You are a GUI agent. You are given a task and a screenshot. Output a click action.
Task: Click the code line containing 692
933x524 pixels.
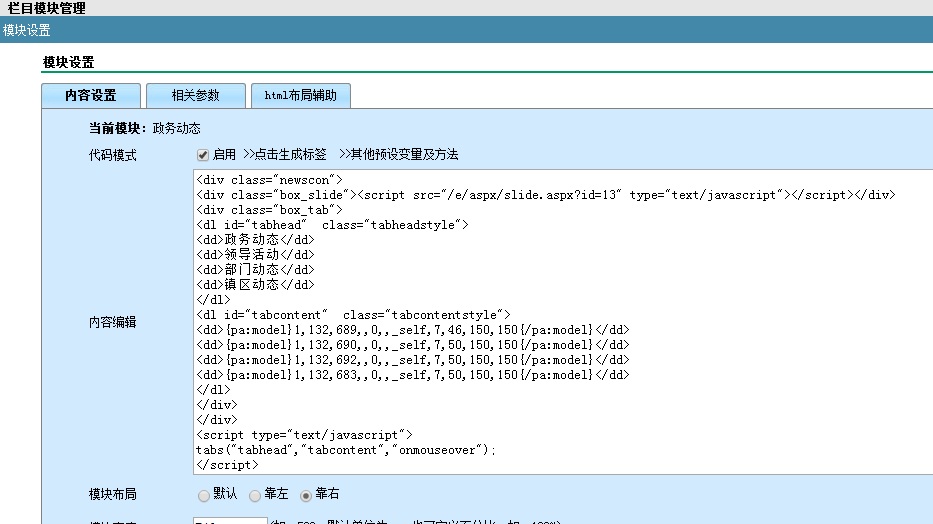(413, 359)
